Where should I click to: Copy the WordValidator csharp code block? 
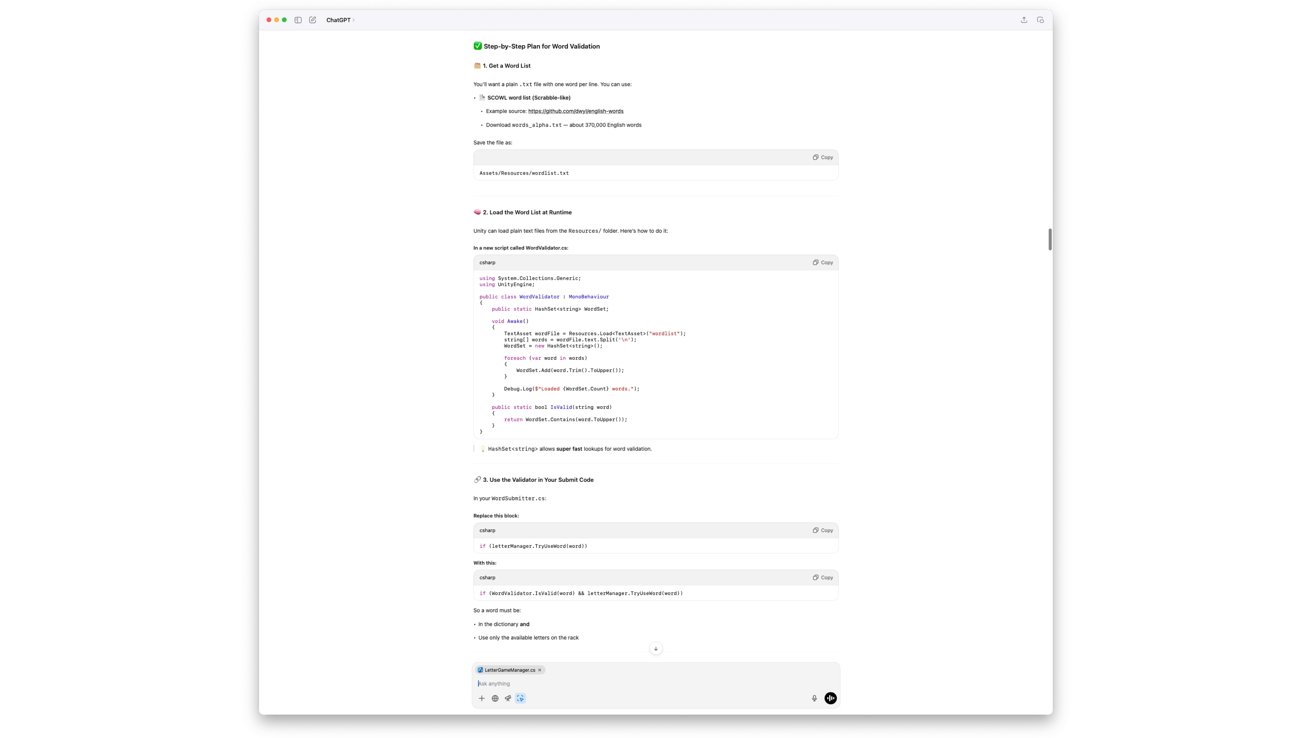pyautogui.click(x=823, y=262)
